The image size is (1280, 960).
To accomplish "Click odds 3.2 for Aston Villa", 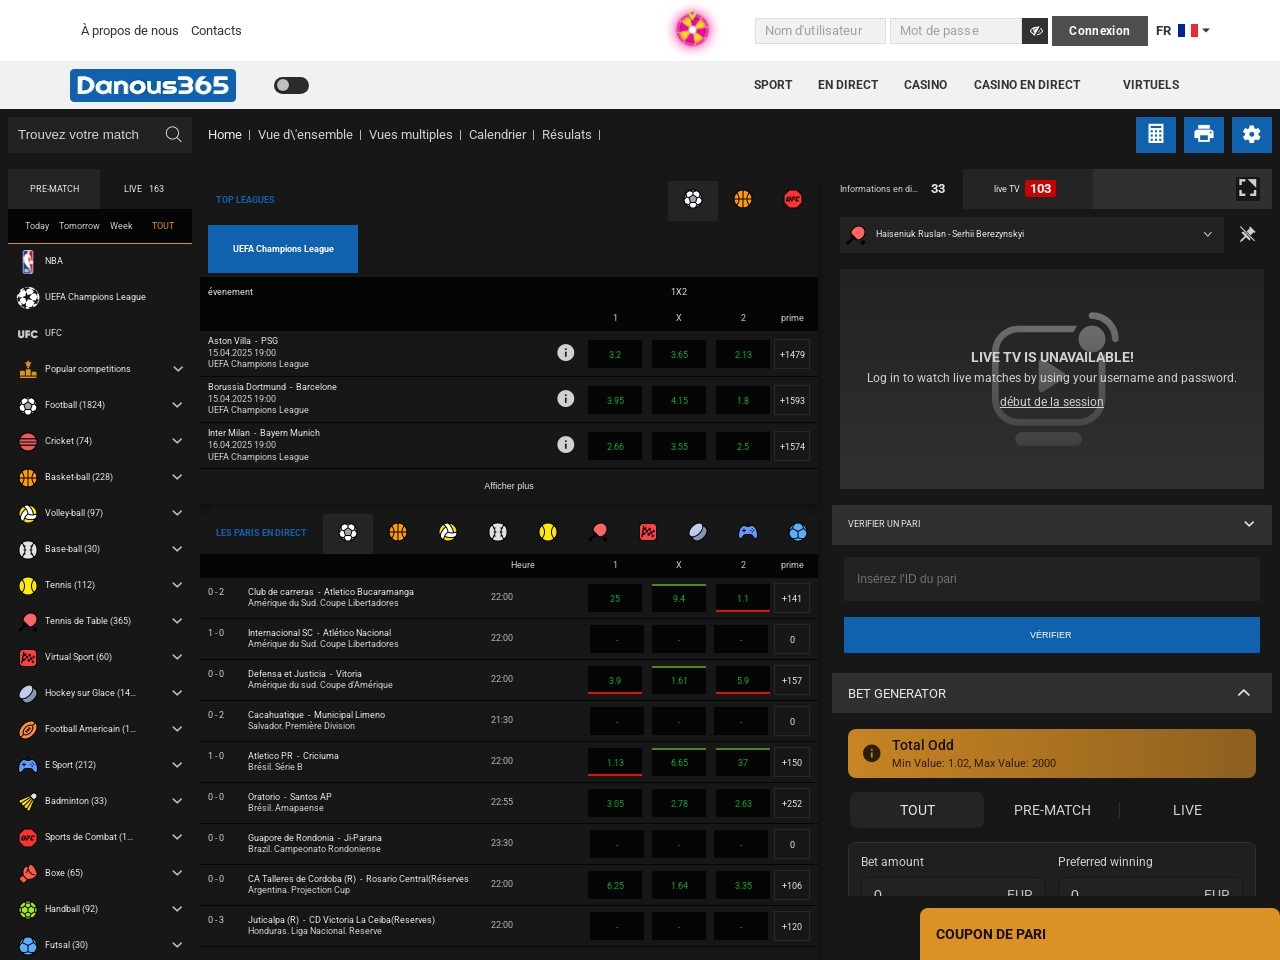I will pos(615,354).
